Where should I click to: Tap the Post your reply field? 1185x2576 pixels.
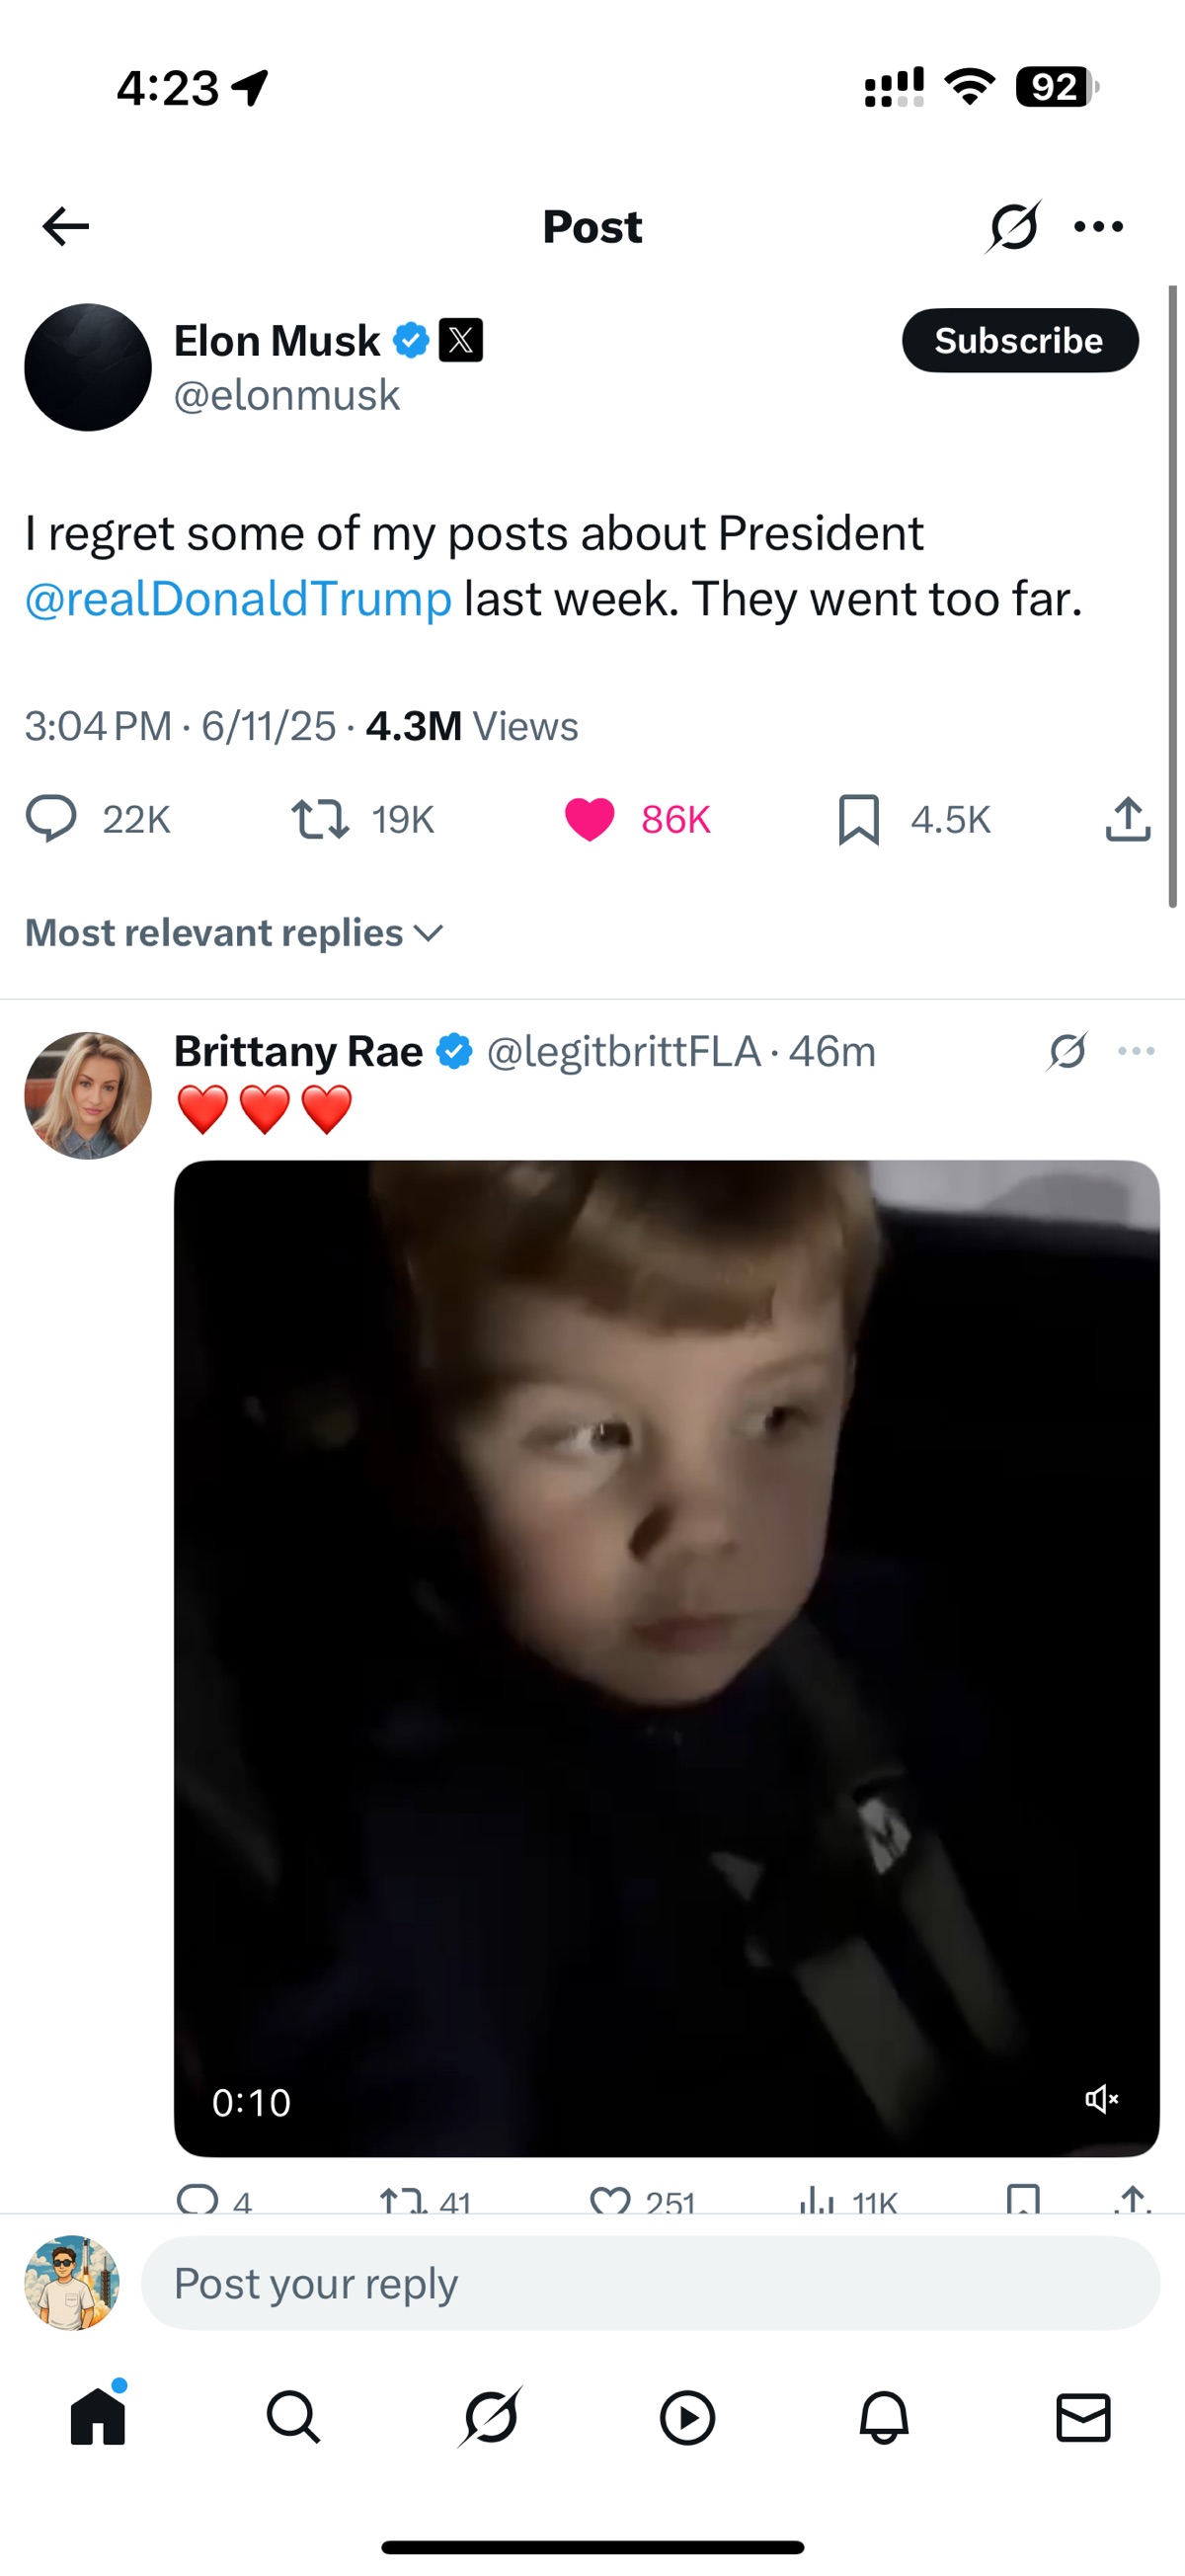tap(650, 2284)
